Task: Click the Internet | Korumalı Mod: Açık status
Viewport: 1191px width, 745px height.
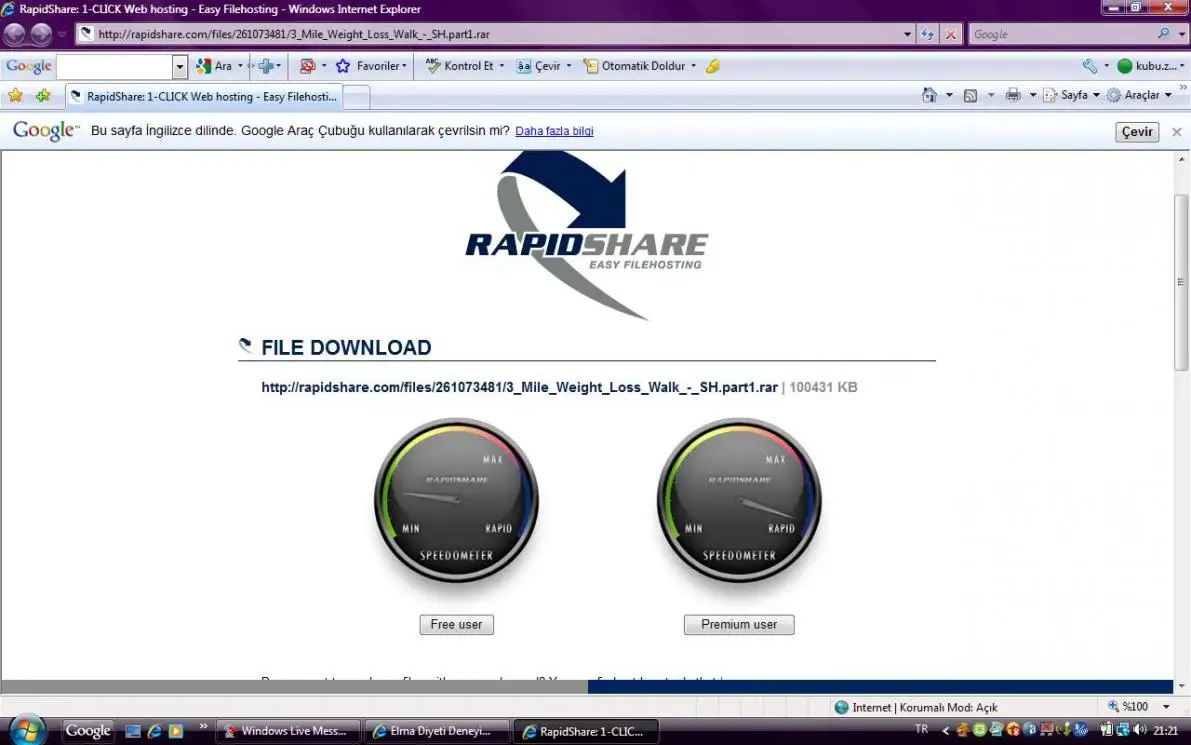Action: point(916,707)
